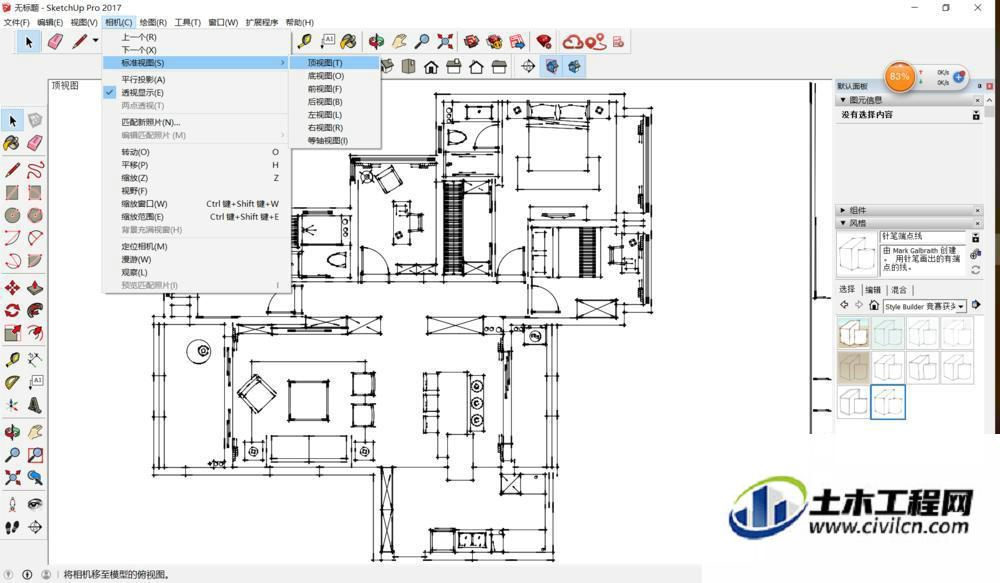Select the 3D Text tool

tap(35, 405)
